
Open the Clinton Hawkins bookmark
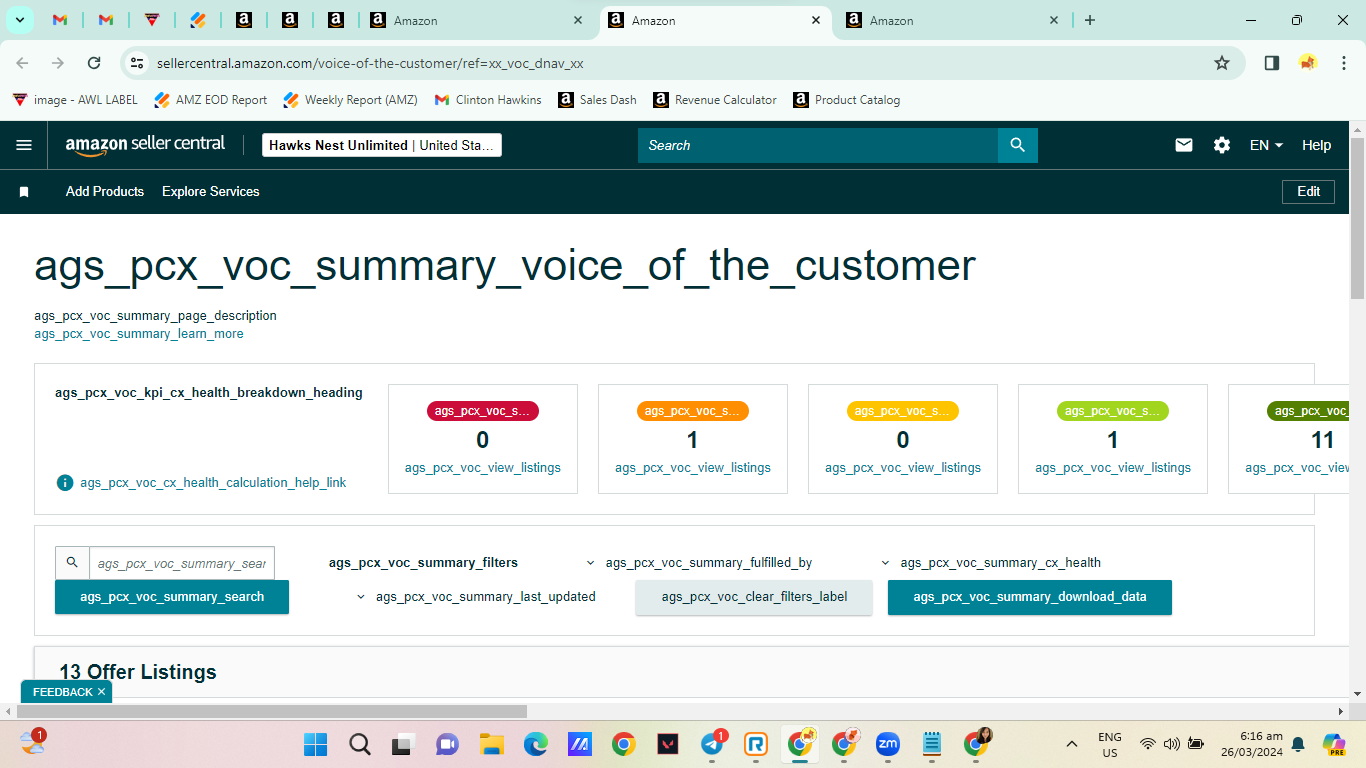pos(488,100)
